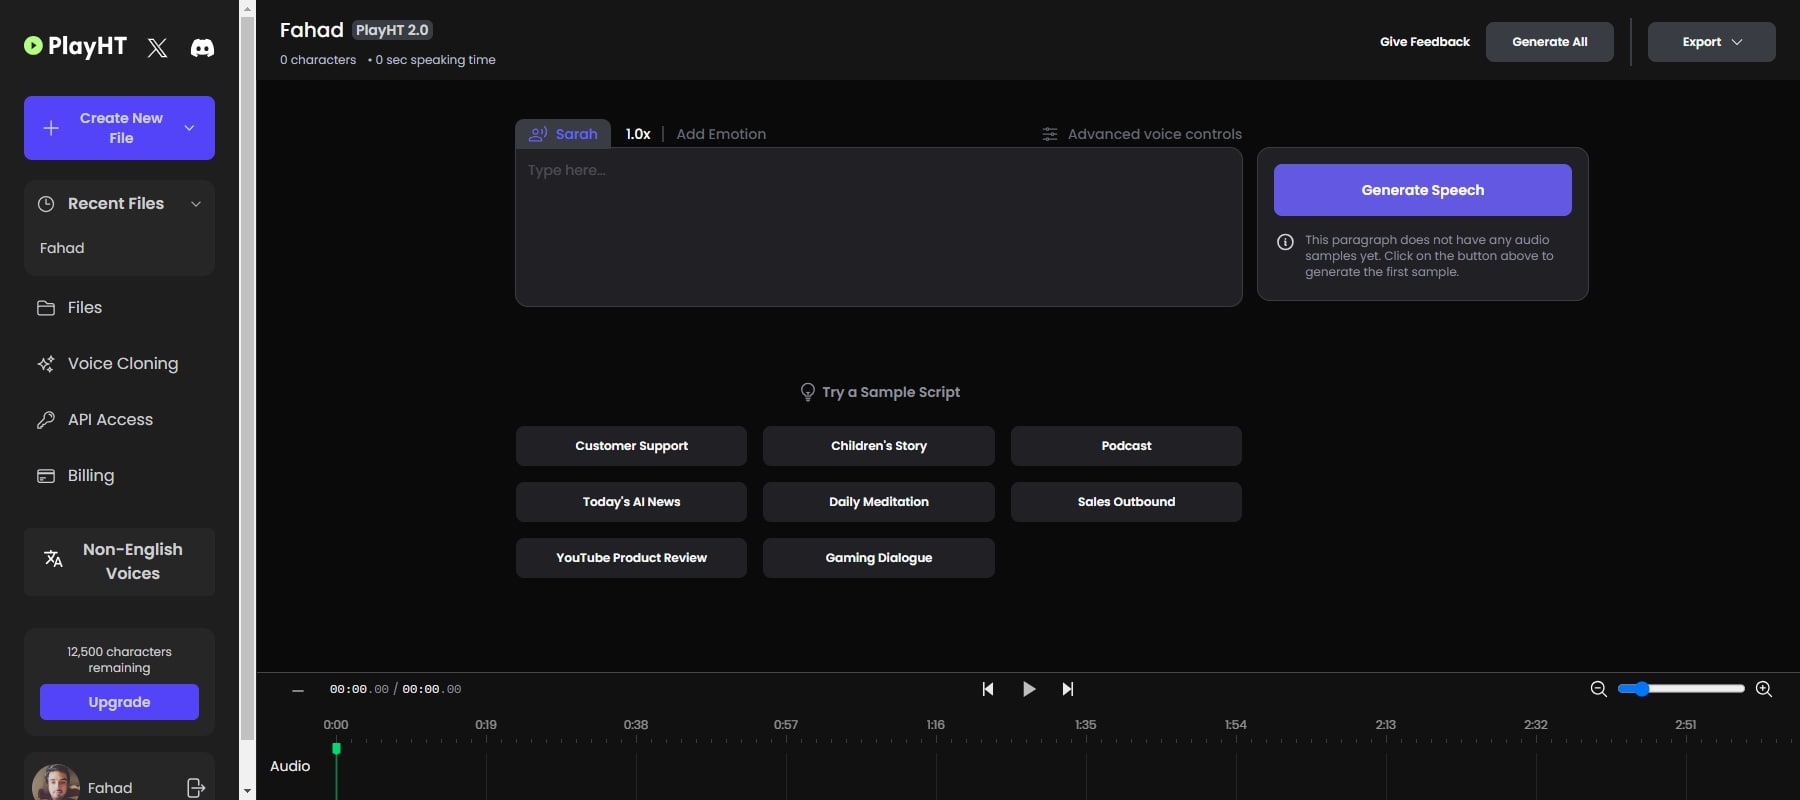Open the Export dropdown
The image size is (1800, 800).
(x=1711, y=42)
